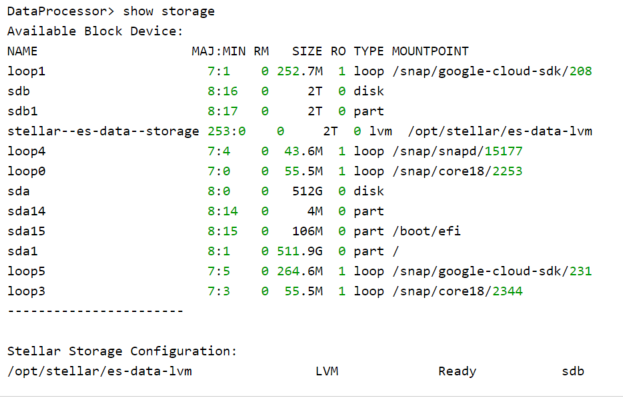Screen dimensions: 623x403
Task: Click the MOUNTPOINT column header
Action: (x=430, y=51)
